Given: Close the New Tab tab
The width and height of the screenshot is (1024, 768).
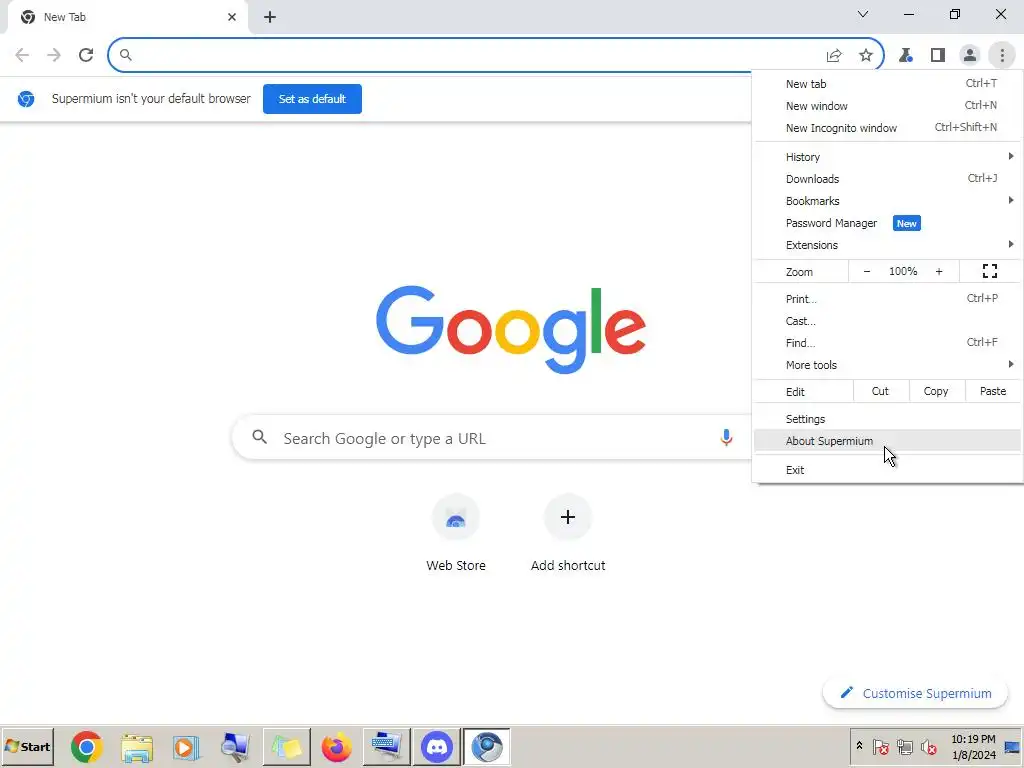Looking at the screenshot, I should click(x=232, y=17).
